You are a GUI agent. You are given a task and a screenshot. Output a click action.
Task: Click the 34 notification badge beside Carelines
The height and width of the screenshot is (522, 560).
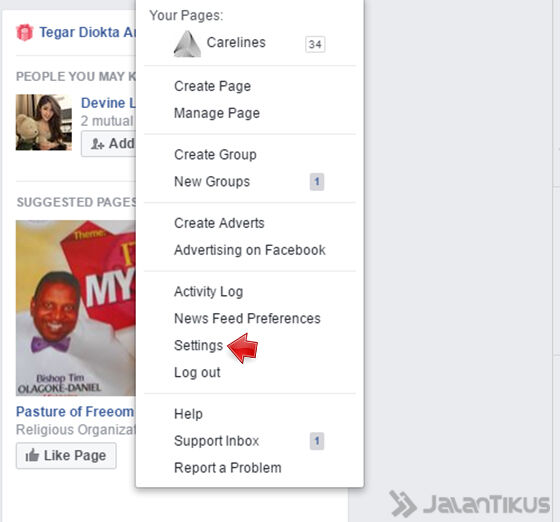coord(315,44)
